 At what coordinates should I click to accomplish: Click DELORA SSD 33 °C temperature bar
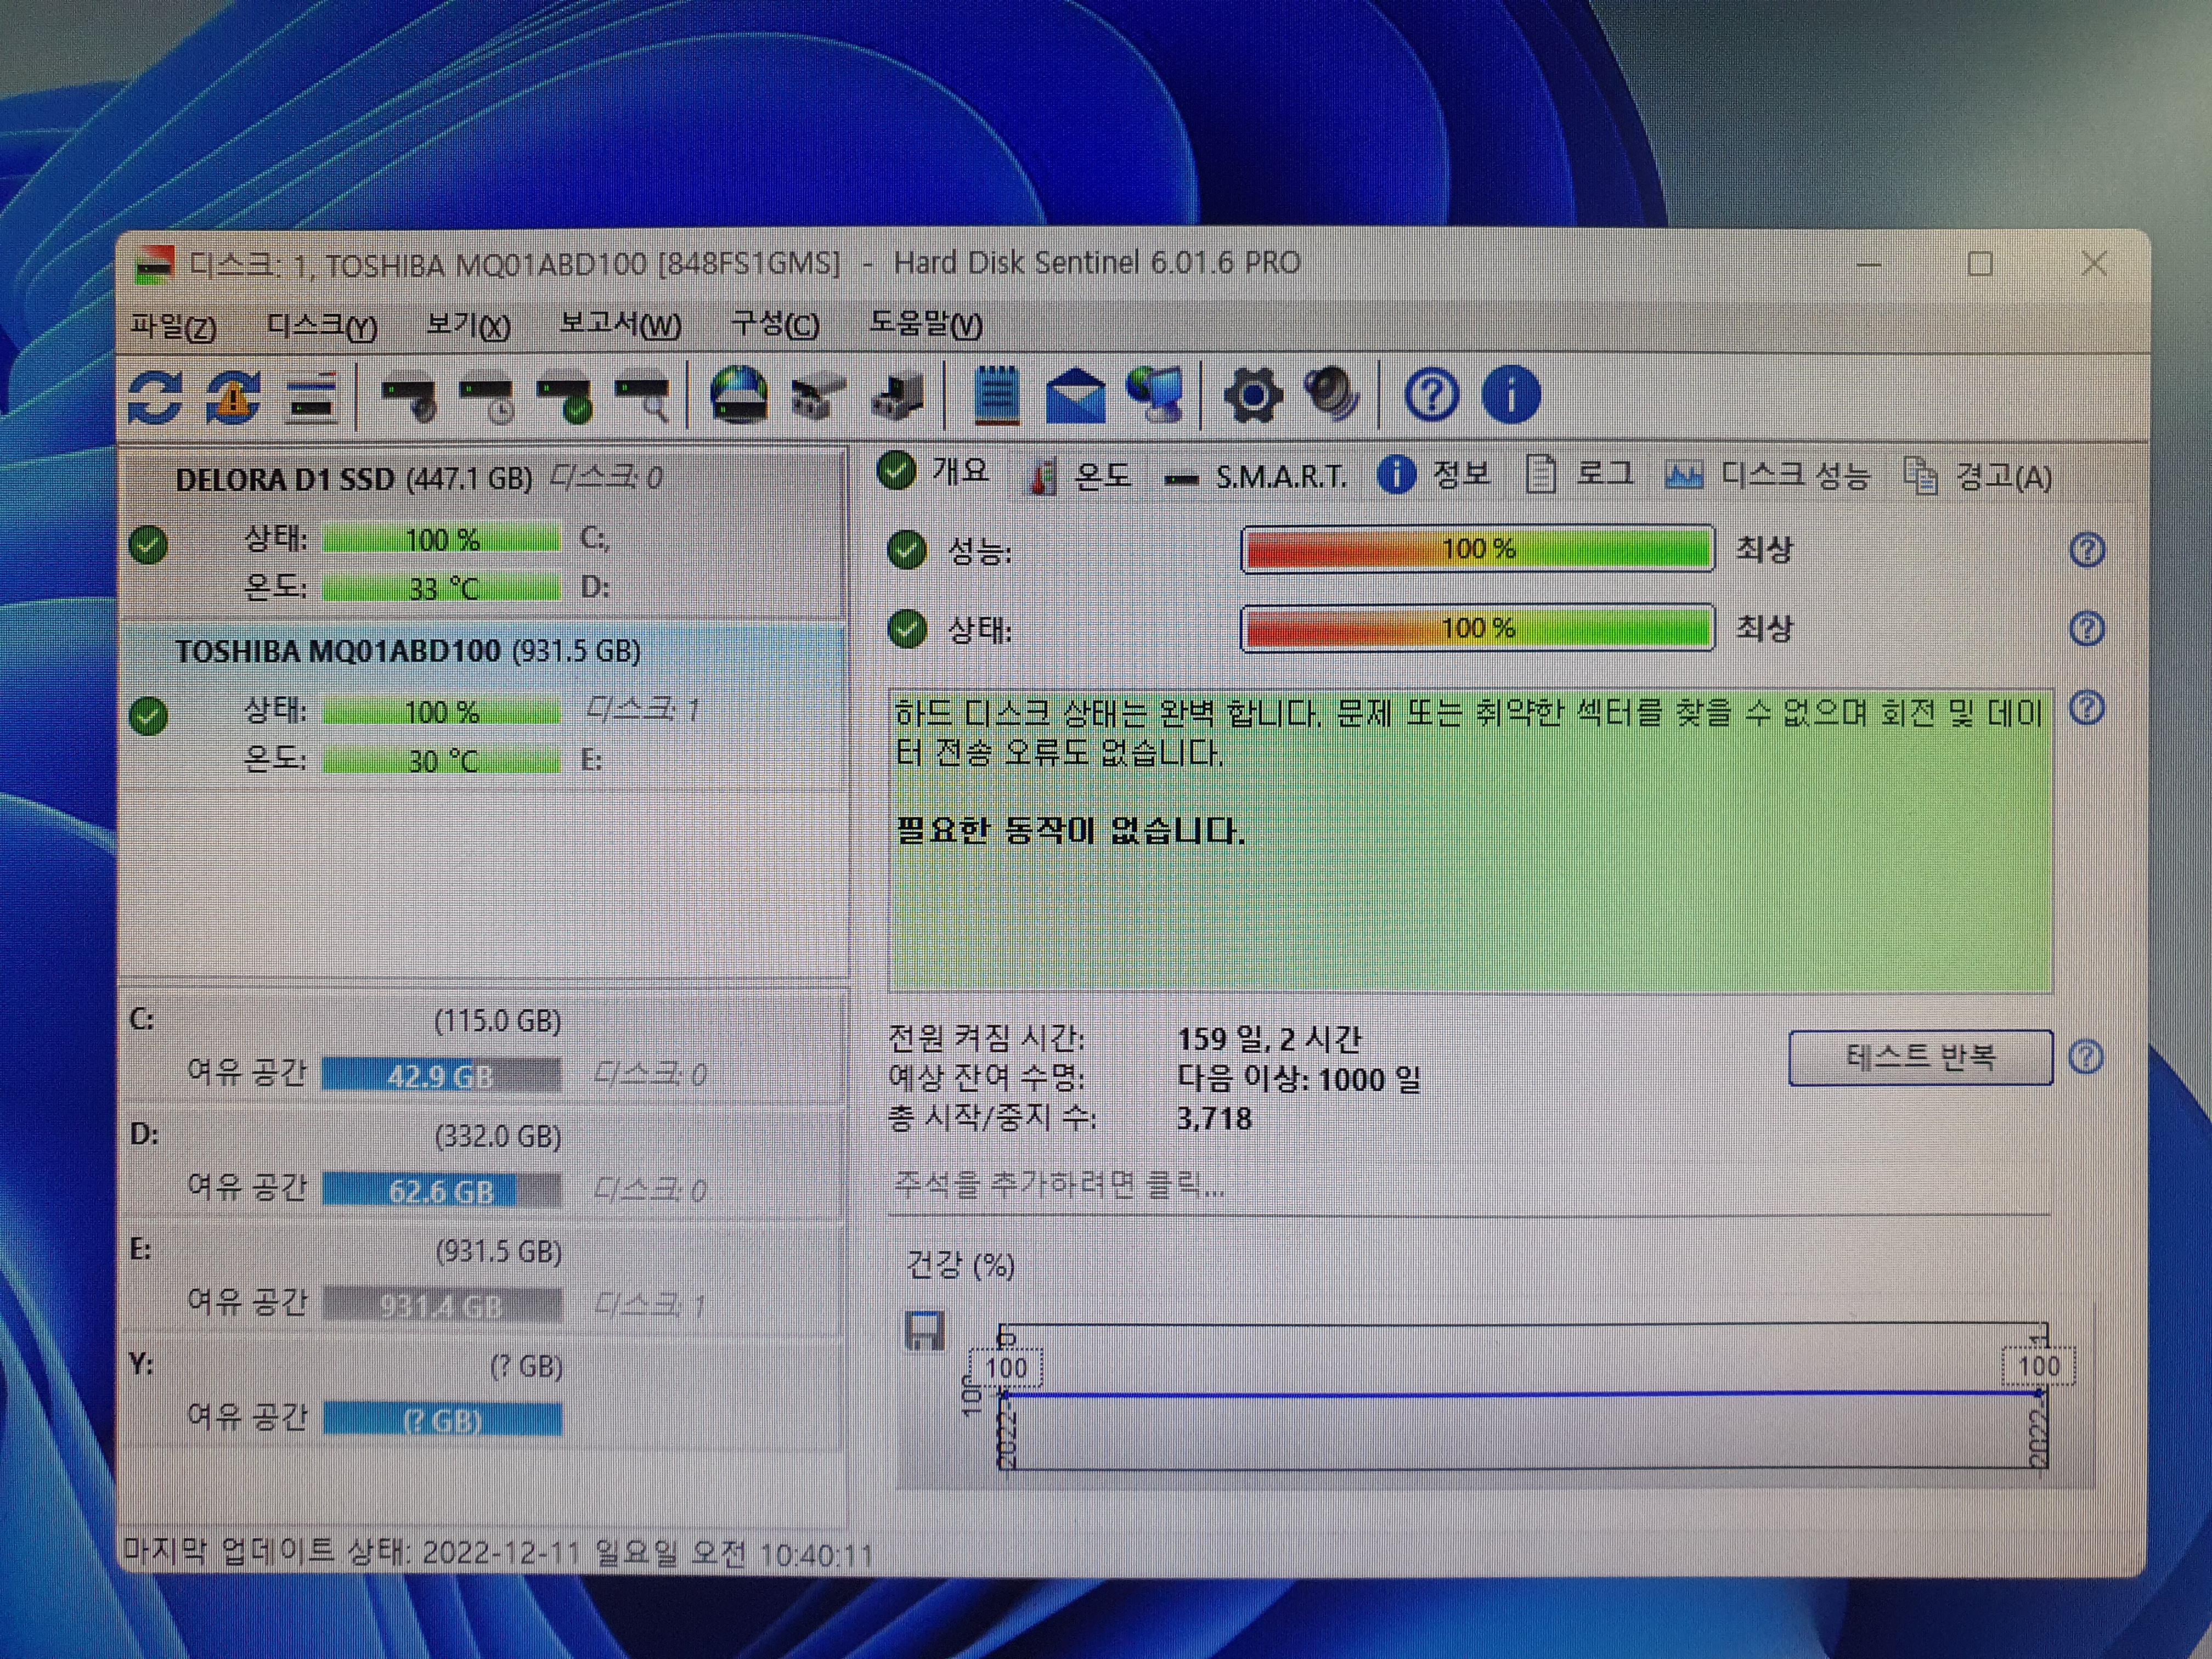click(441, 588)
